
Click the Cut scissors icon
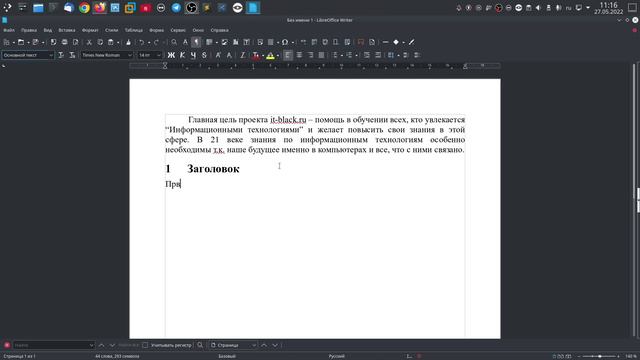(x=89, y=42)
